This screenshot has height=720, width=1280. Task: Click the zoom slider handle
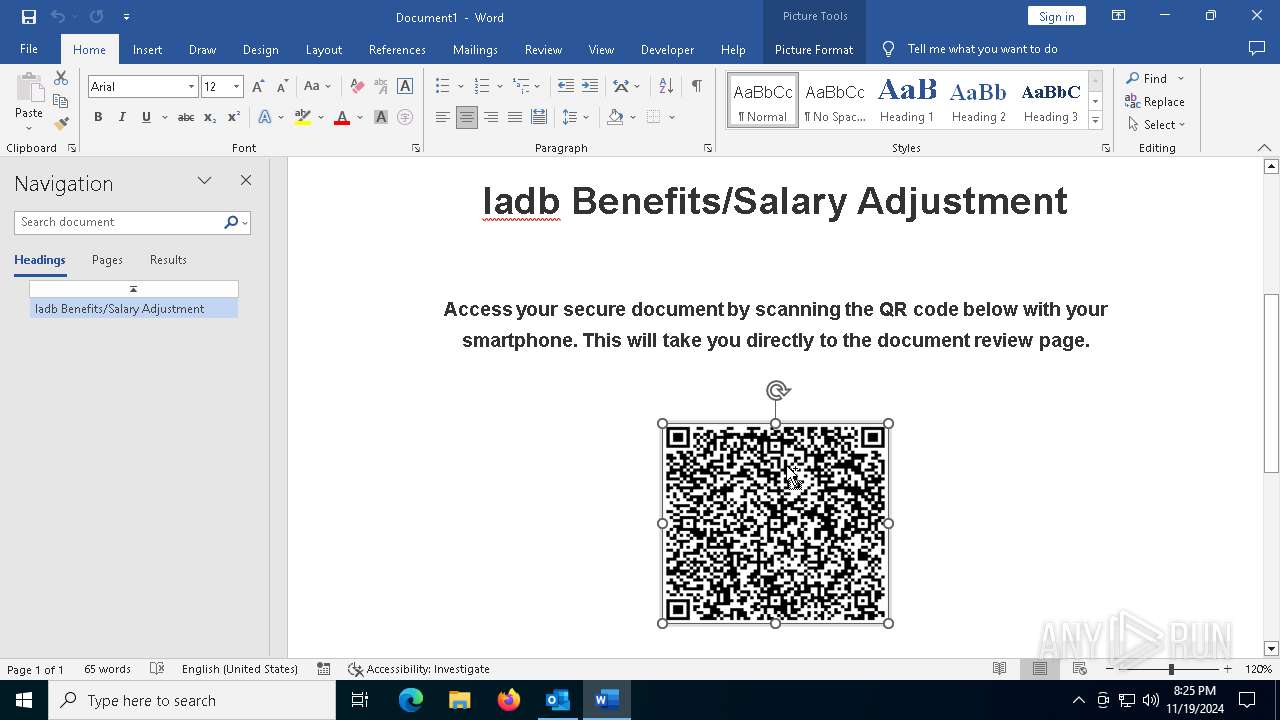point(1171,669)
